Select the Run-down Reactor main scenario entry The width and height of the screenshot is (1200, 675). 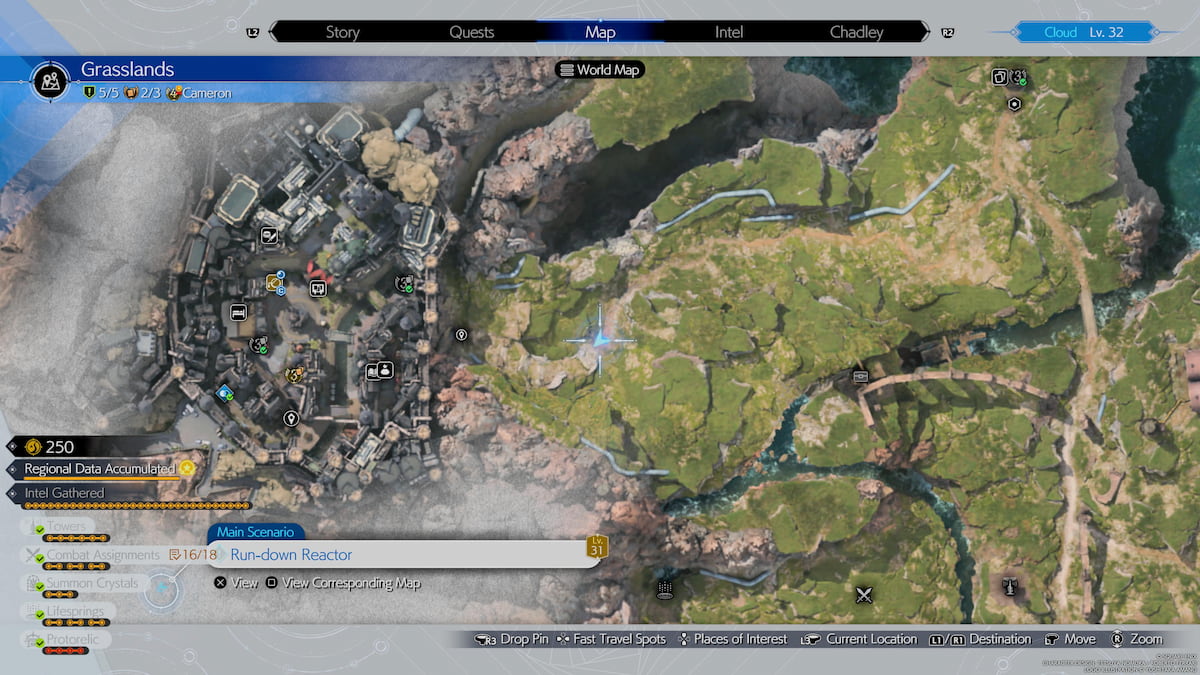tap(400, 554)
